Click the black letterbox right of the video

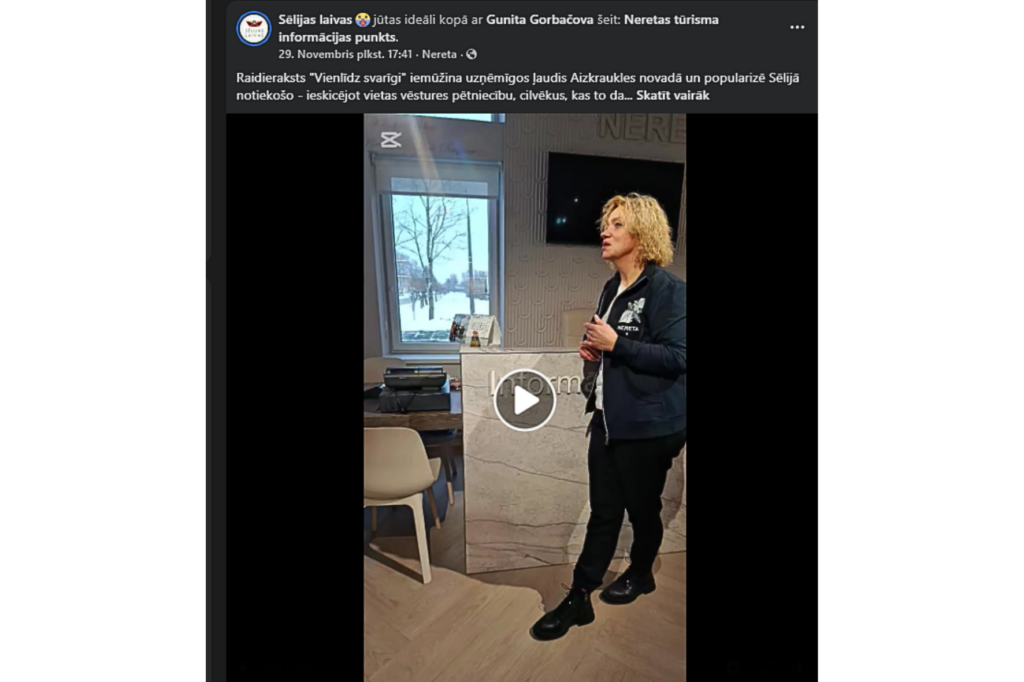coord(752,397)
